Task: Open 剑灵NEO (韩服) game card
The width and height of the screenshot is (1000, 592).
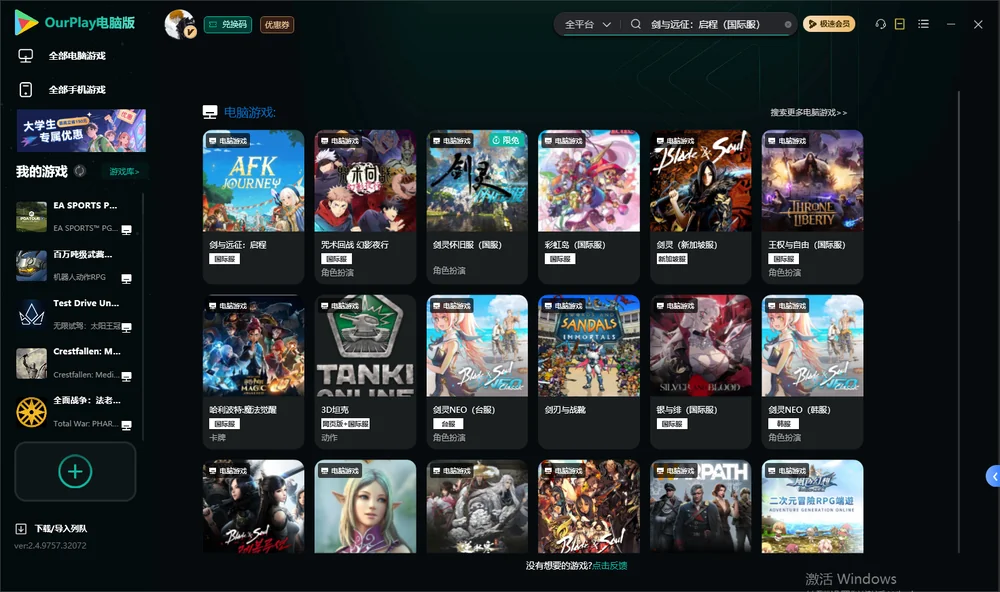Action: [812, 372]
